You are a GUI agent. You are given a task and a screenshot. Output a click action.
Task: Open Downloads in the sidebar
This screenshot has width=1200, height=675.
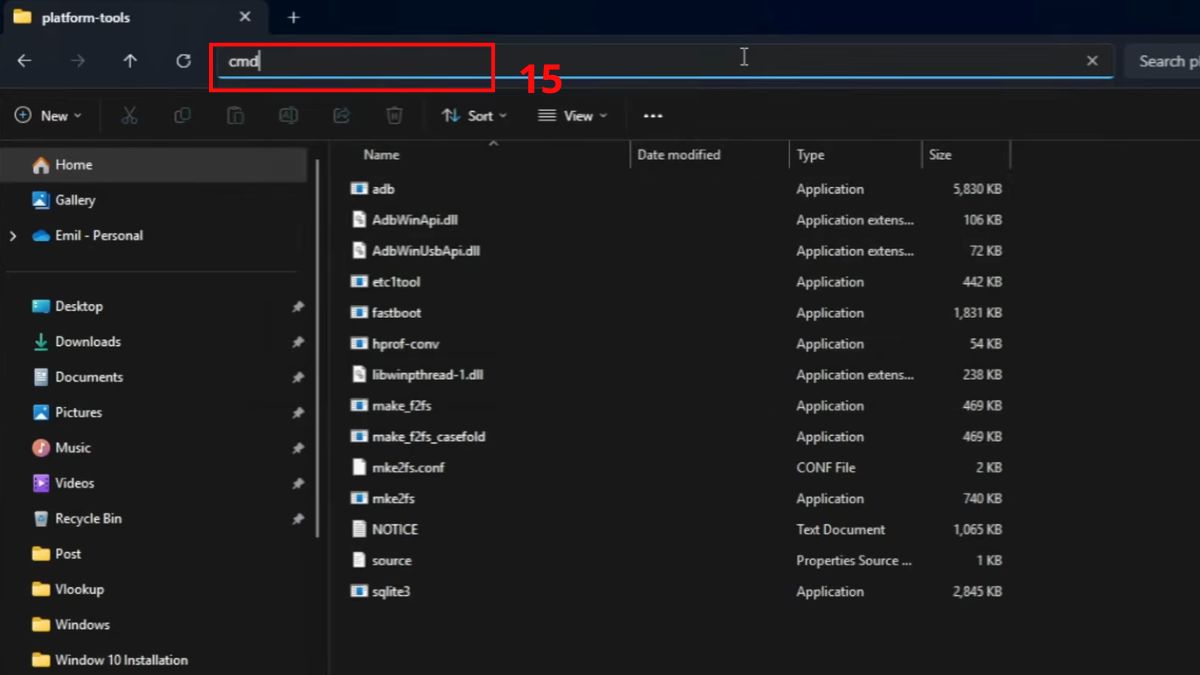click(88, 342)
